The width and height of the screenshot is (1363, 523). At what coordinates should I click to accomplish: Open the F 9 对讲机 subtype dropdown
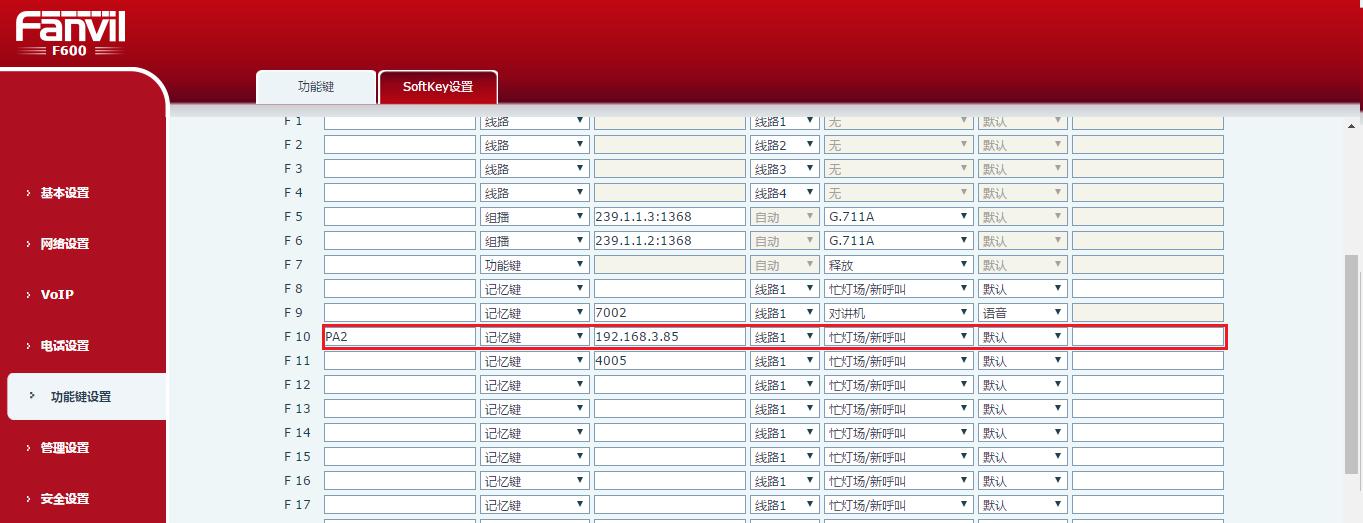(898, 313)
